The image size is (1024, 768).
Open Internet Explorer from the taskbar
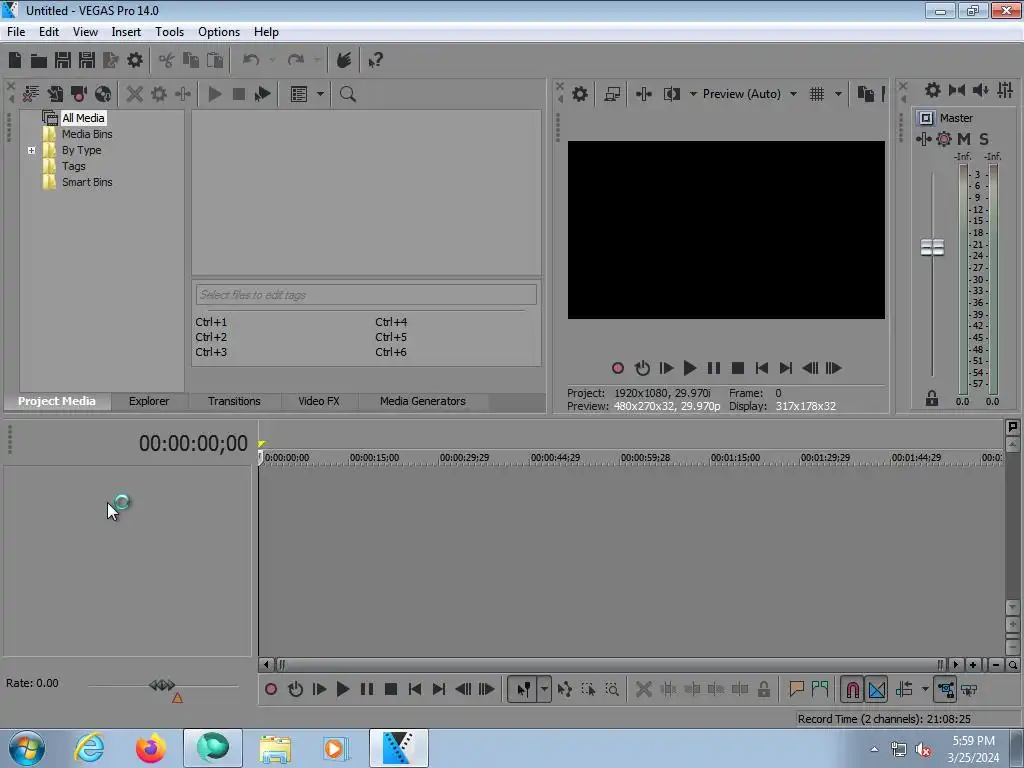click(89, 748)
